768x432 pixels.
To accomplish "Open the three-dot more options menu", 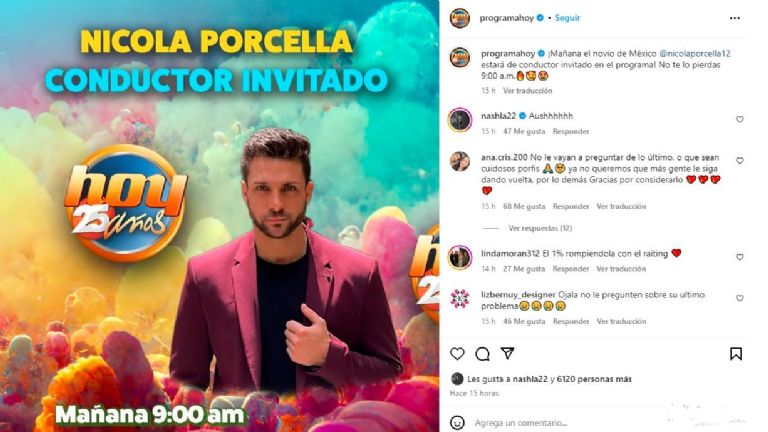I will tap(735, 18).
